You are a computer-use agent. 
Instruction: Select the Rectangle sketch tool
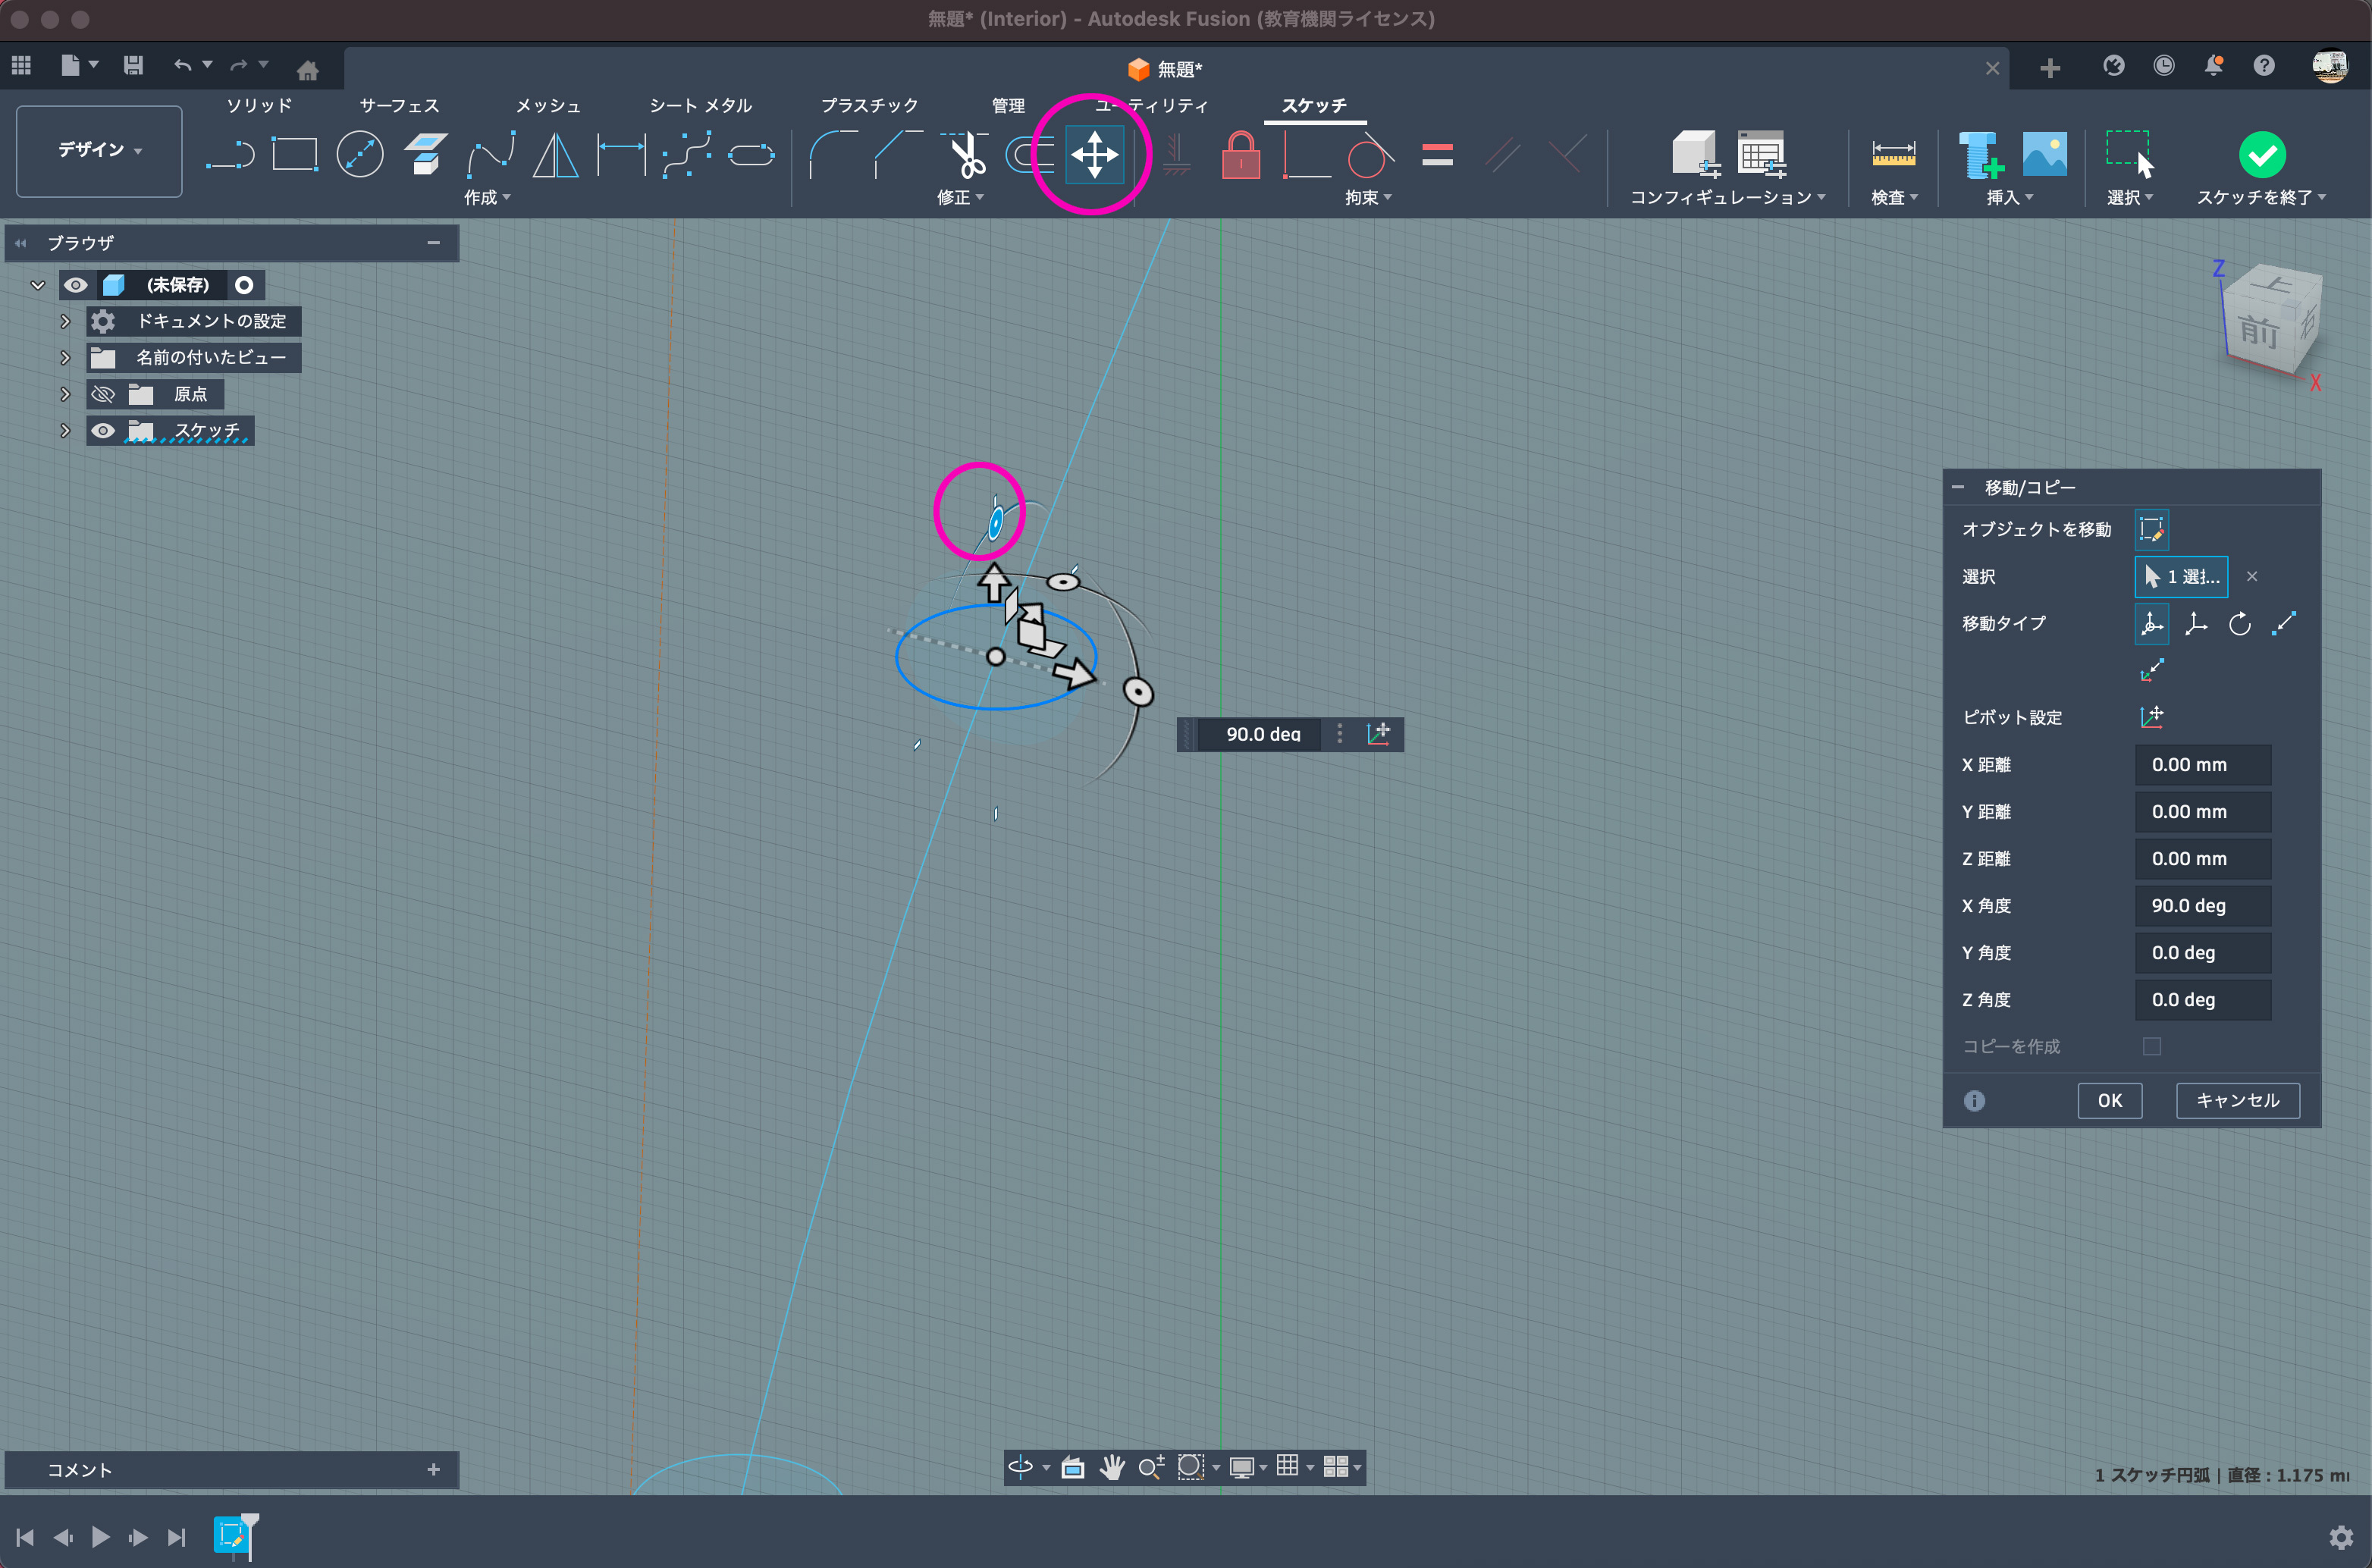point(294,155)
